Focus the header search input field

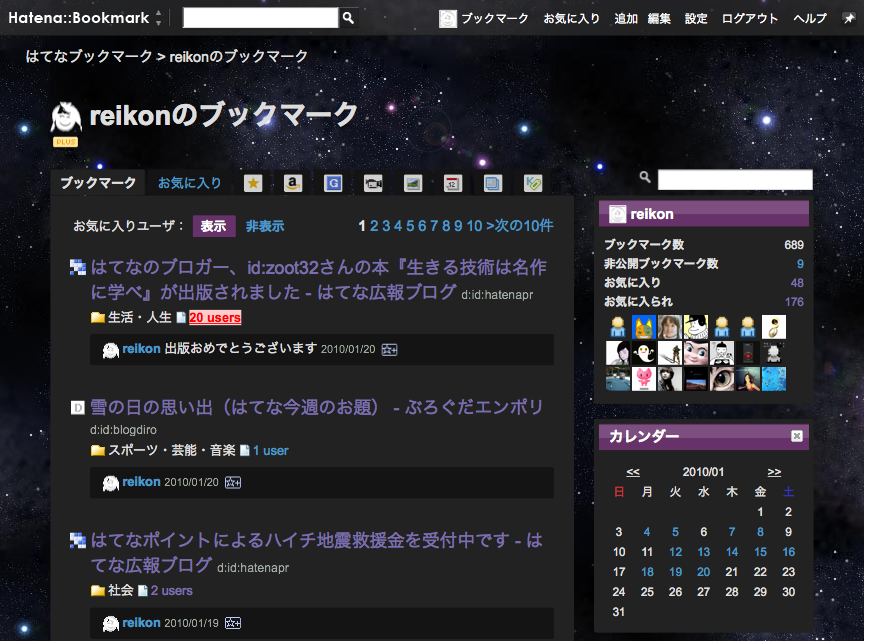tap(260, 18)
